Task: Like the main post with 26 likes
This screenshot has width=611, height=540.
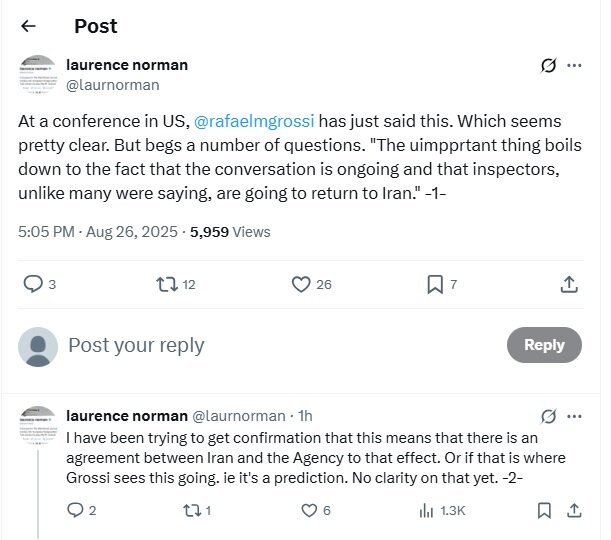Action: click(x=301, y=284)
